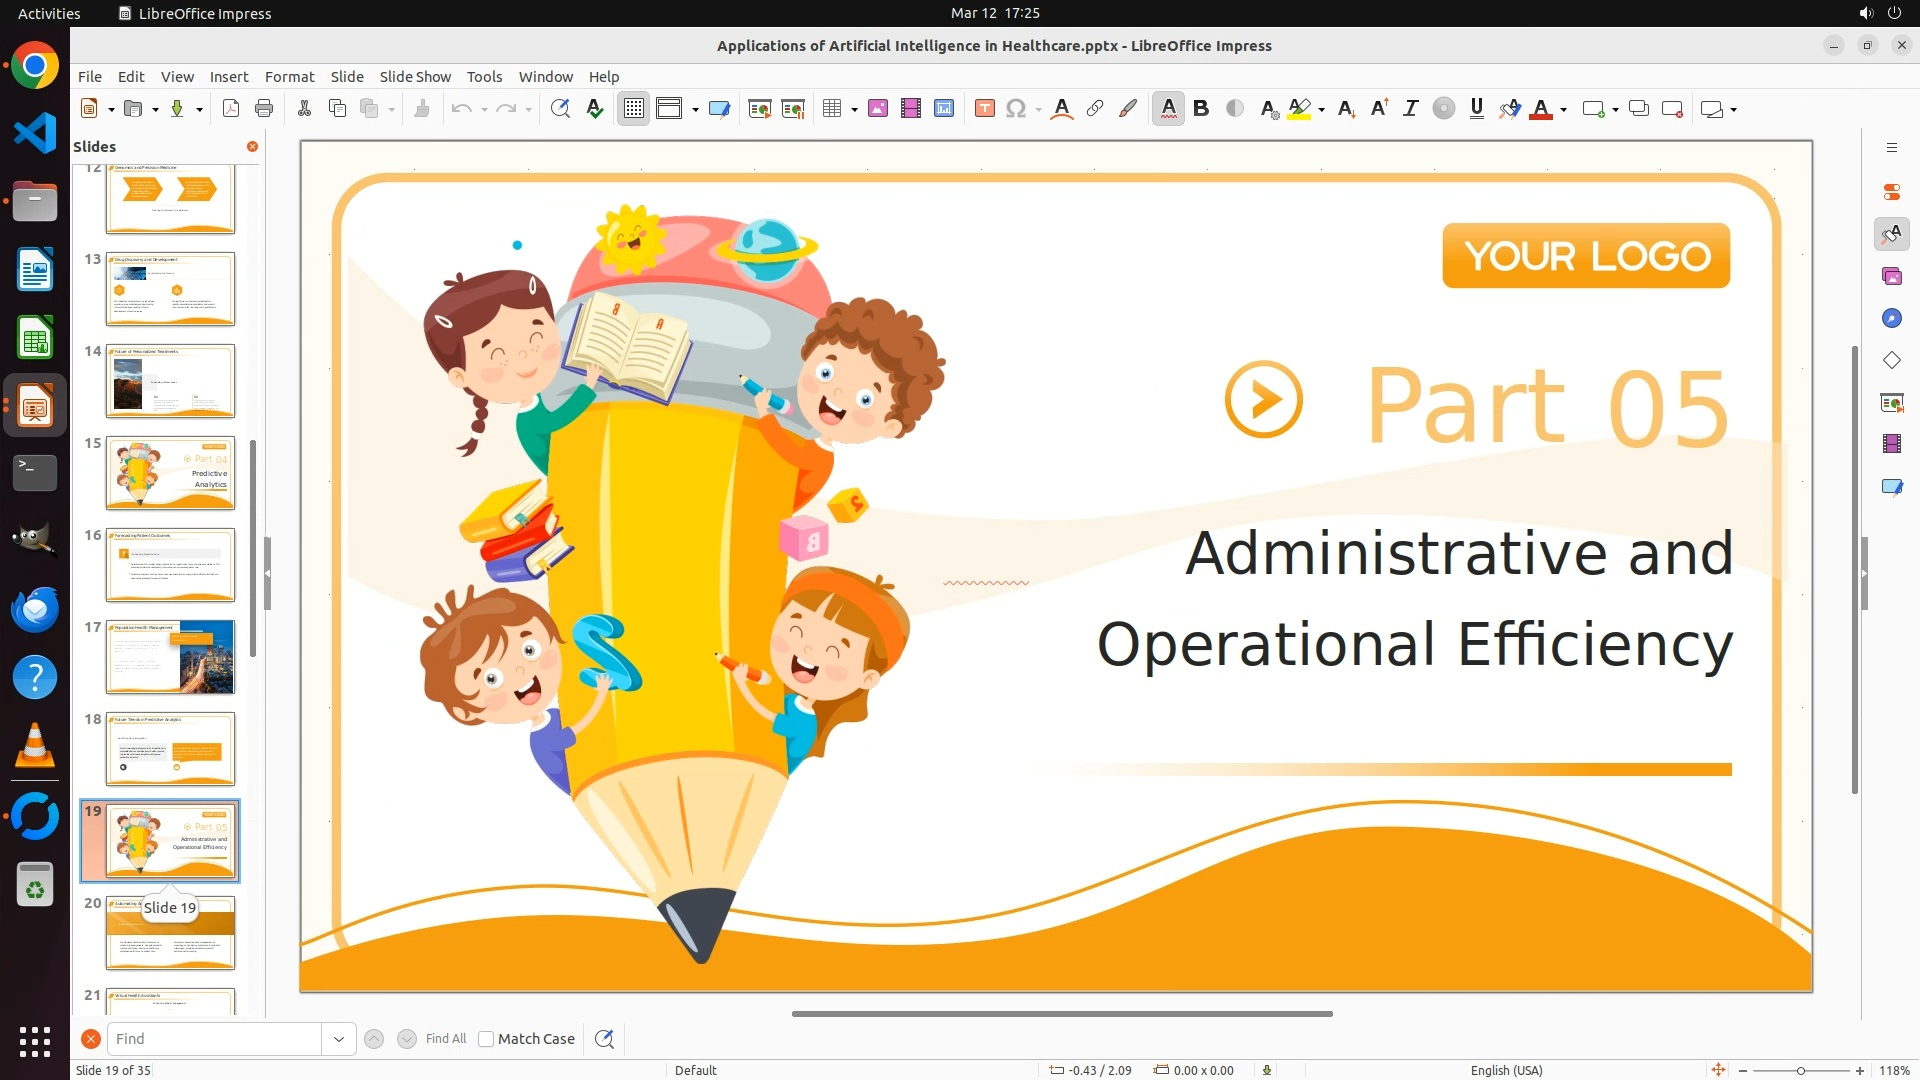Click the Find All button
This screenshot has width=1920, height=1080.
(446, 1039)
